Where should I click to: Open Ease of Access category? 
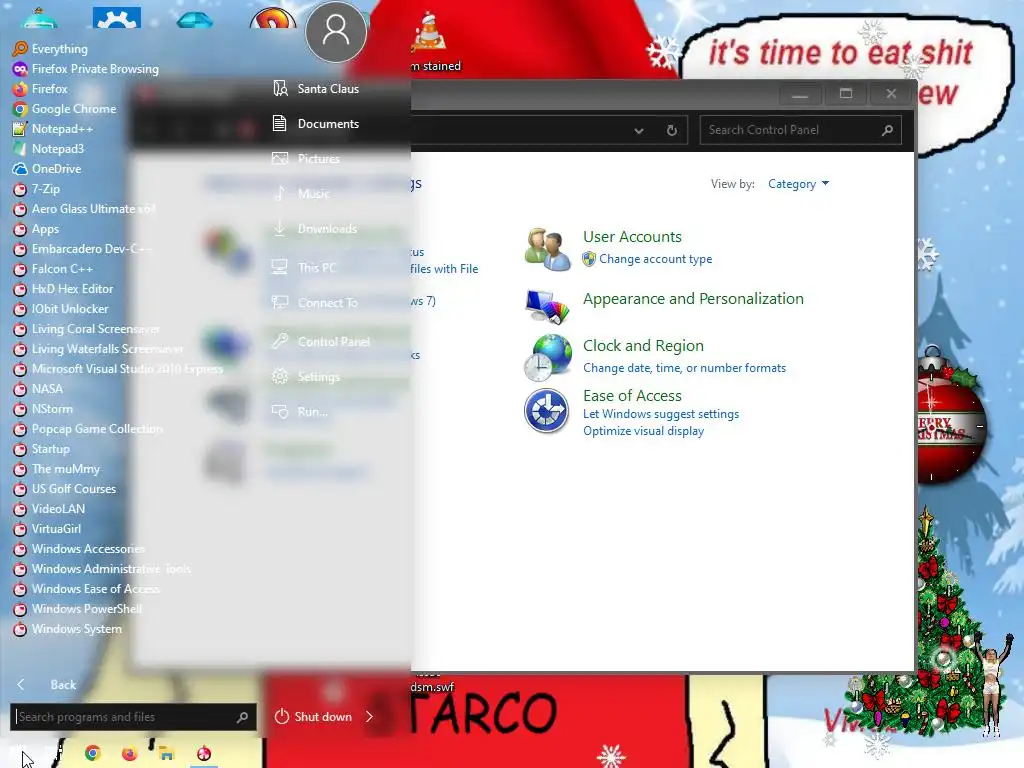click(x=632, y=396)
